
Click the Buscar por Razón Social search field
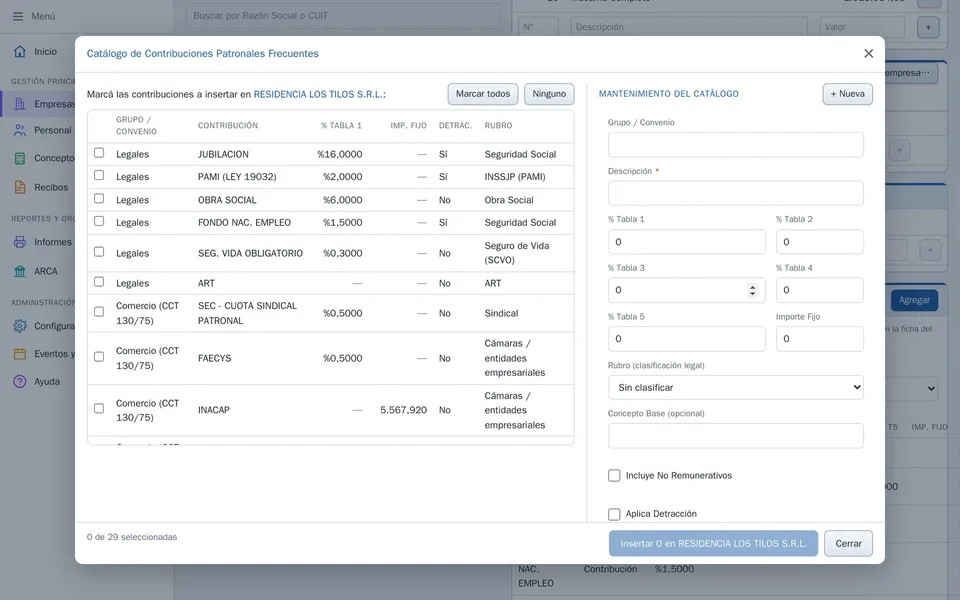coord(343,16)
